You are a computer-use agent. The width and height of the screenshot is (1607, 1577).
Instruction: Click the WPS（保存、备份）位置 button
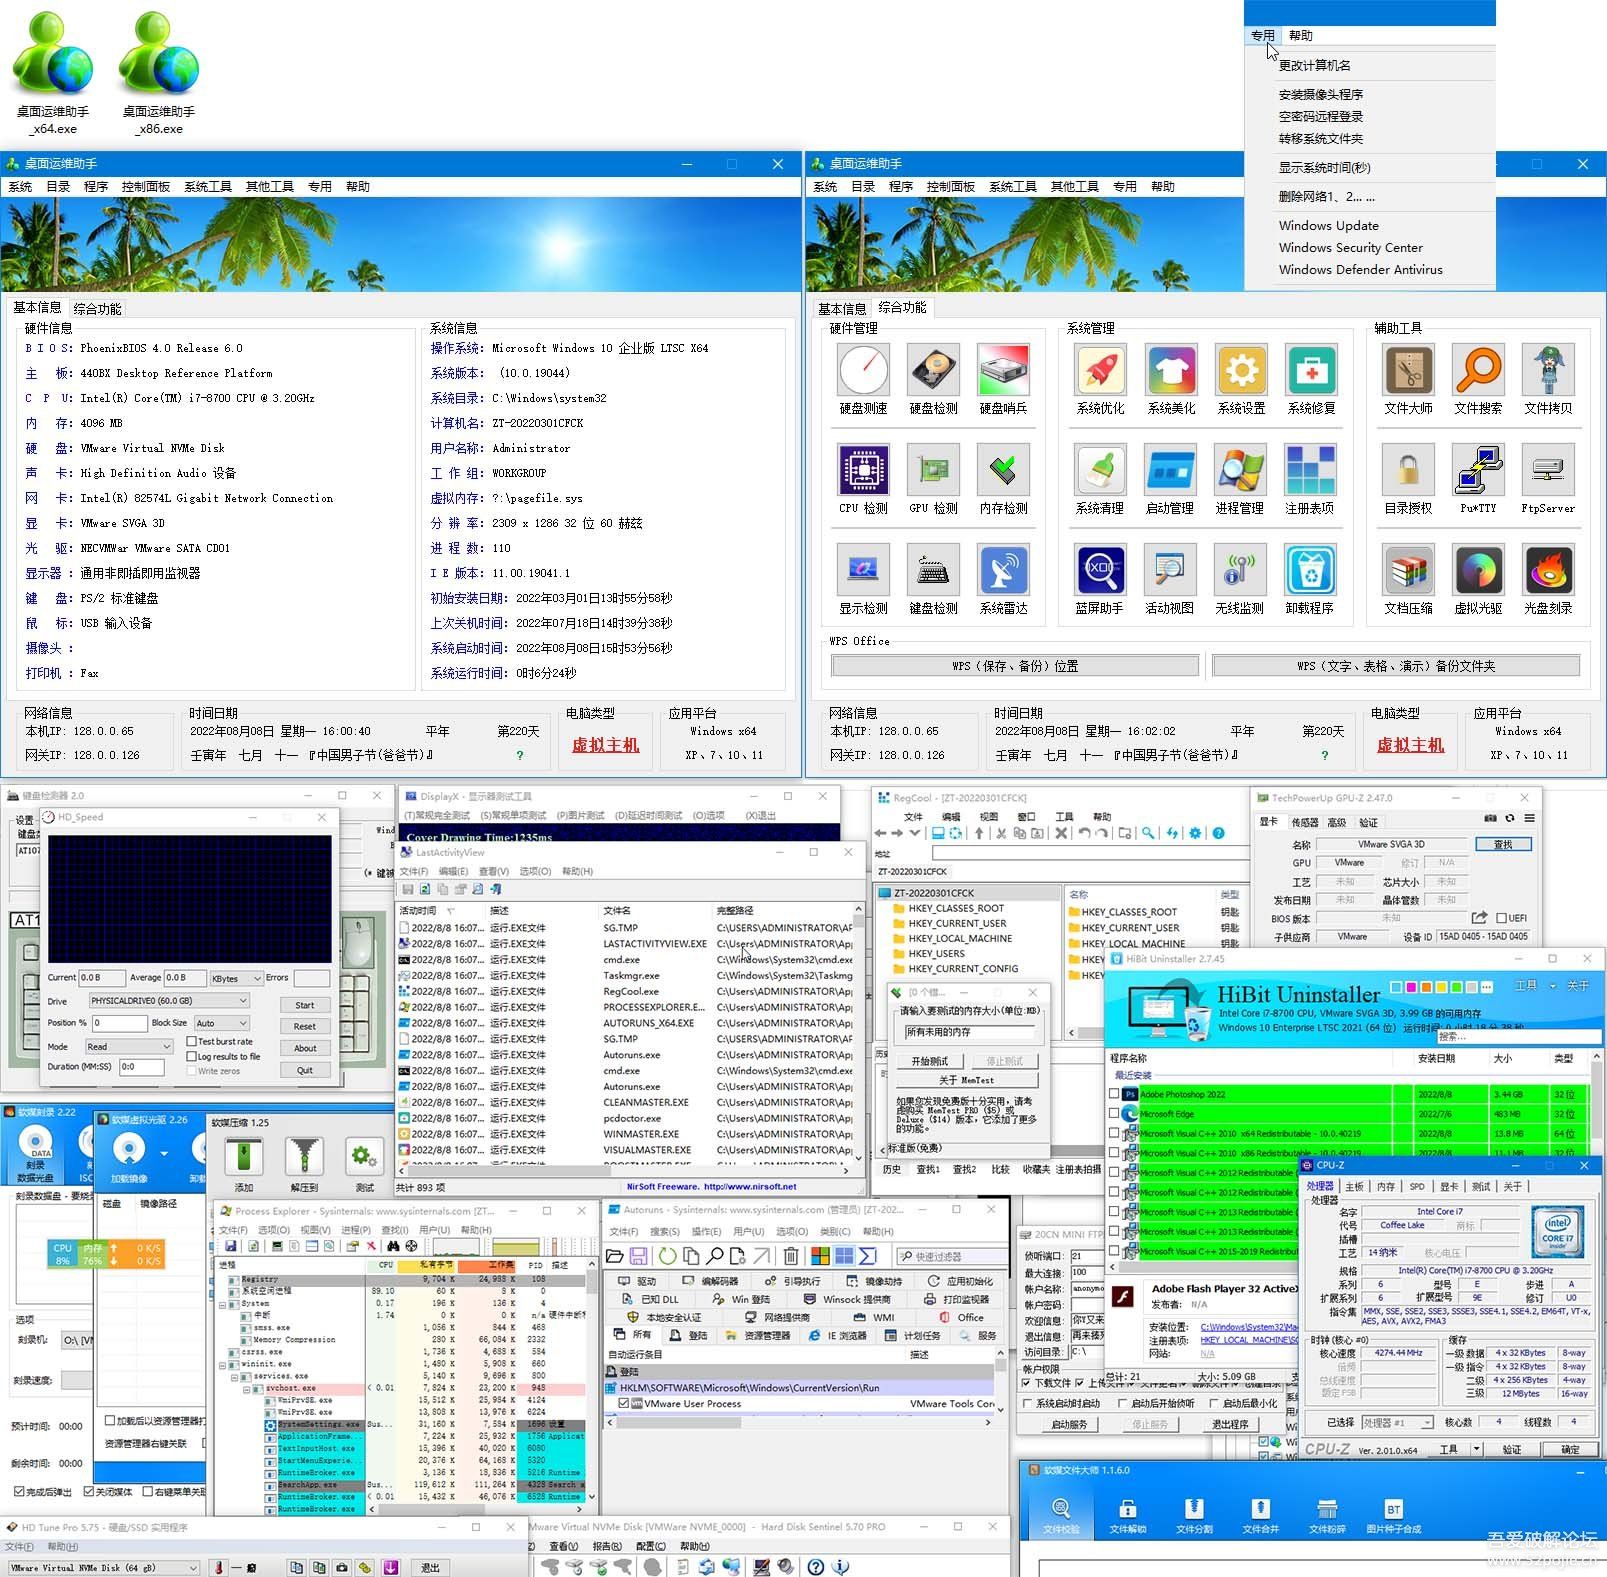coord(1015,666)
